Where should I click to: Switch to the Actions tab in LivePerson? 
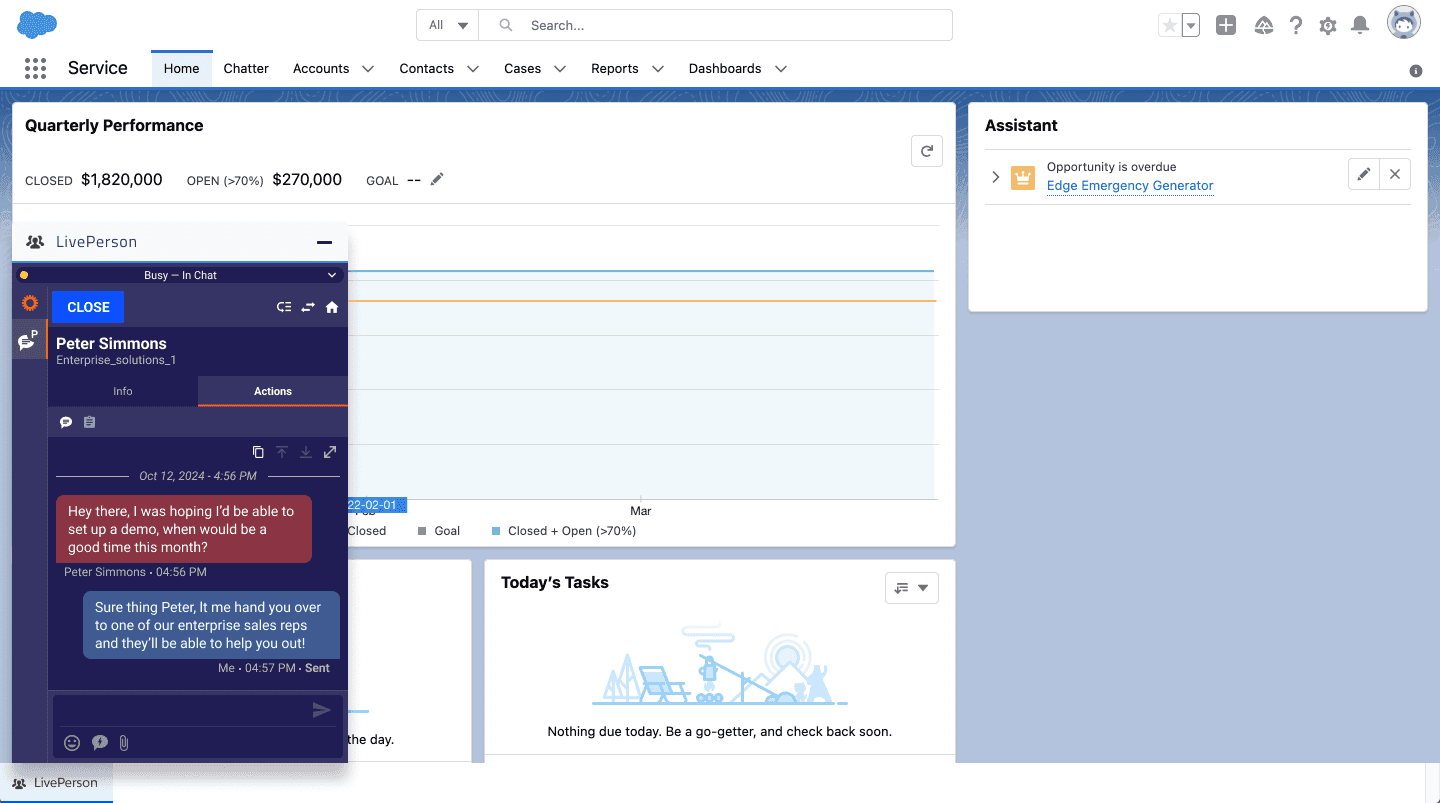tap(273, 391)
